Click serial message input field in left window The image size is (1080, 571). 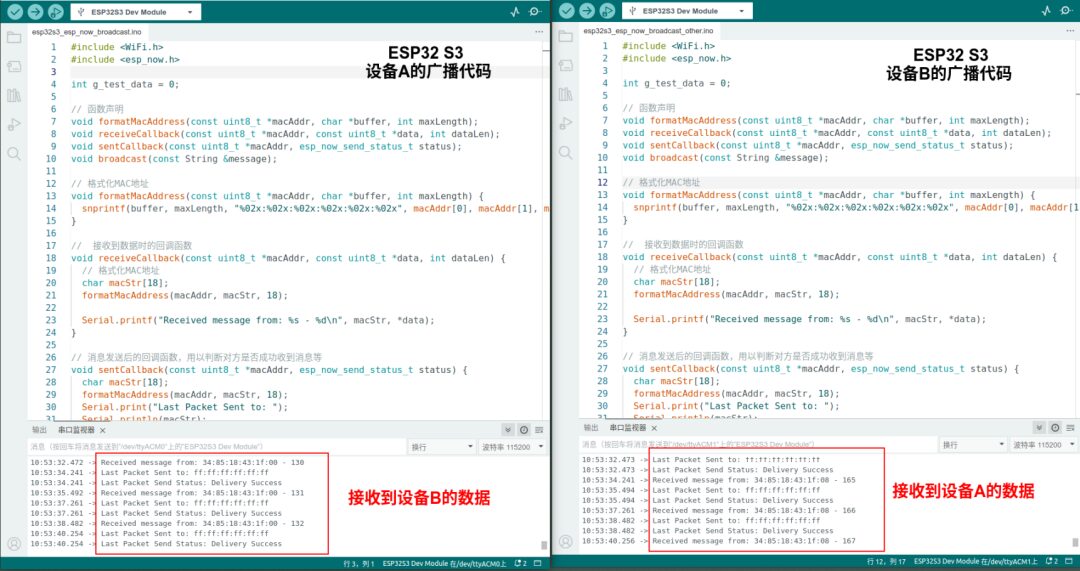click(217, 447)
